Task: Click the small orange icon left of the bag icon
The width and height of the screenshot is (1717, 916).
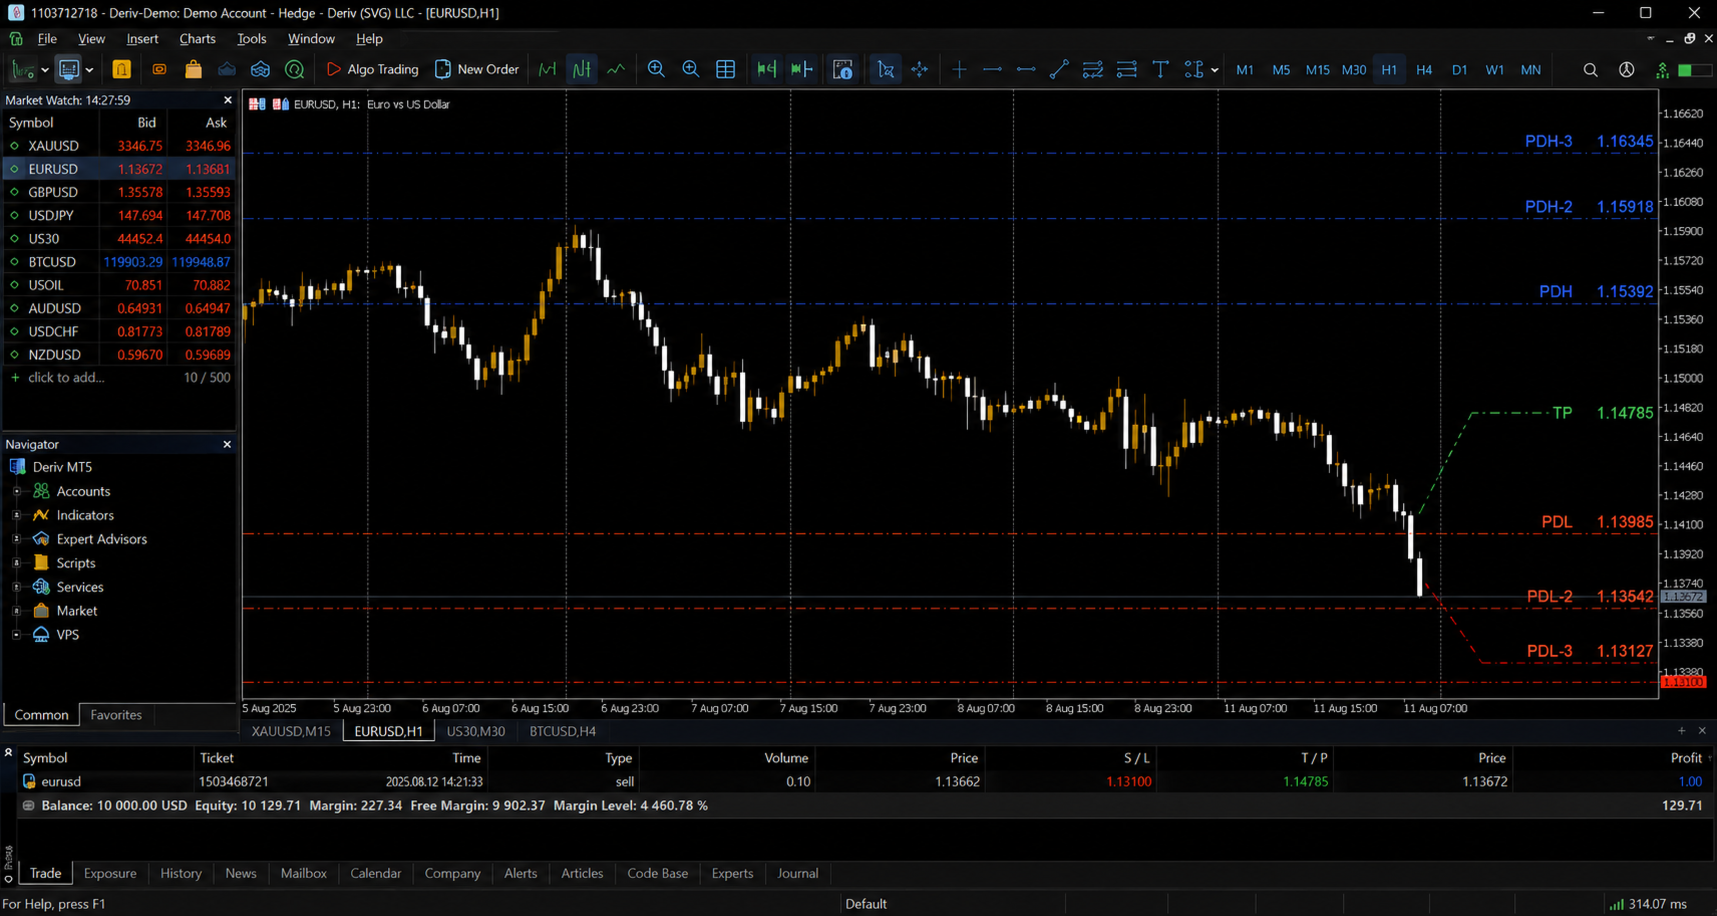Action: [159, 70]
